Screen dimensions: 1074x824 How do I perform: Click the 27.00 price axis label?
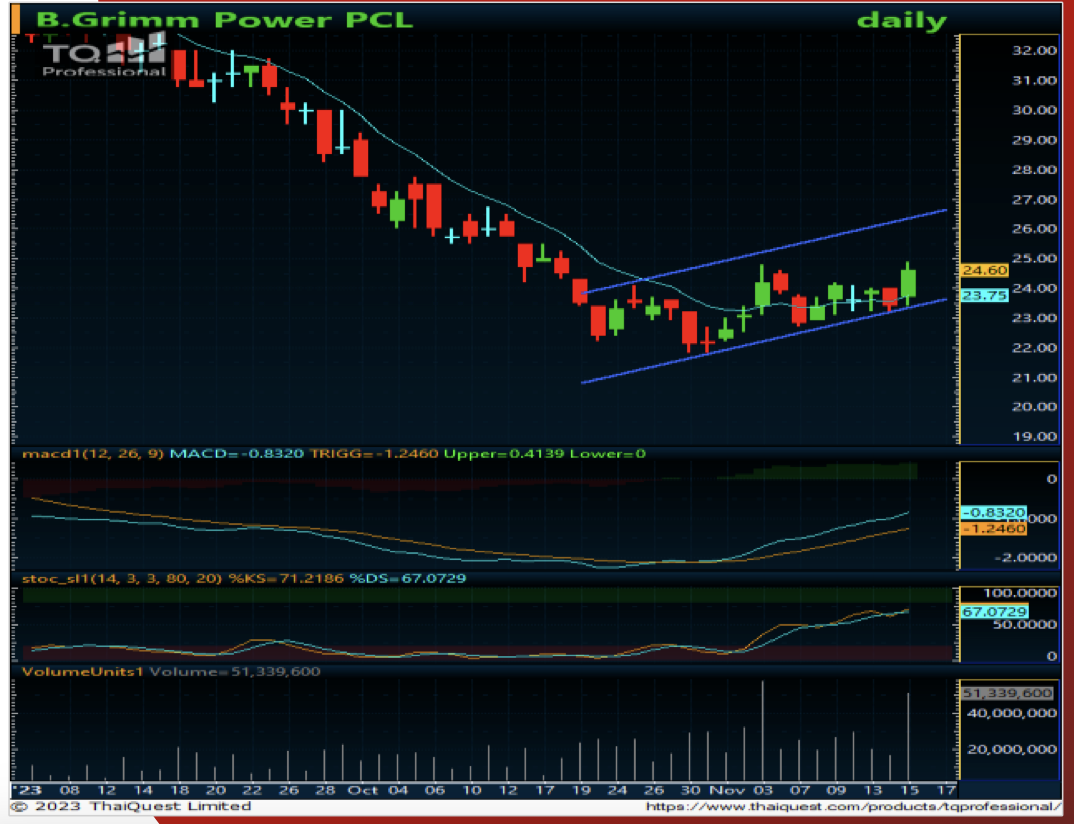click(x=1034, y=199)
